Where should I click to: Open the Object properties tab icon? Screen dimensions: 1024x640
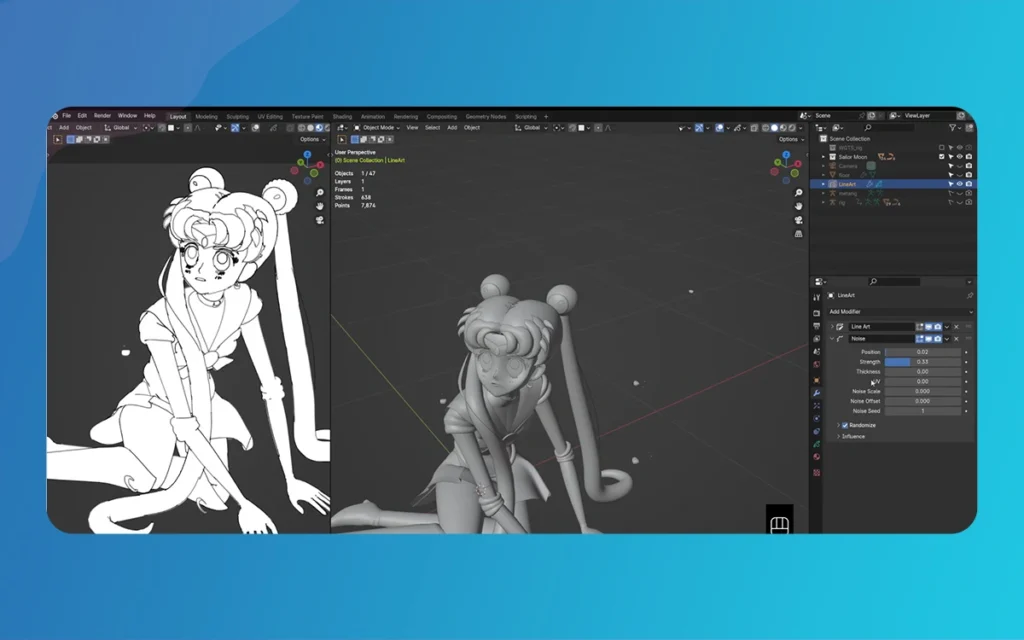pyautogui.click(x=816, y=380)
